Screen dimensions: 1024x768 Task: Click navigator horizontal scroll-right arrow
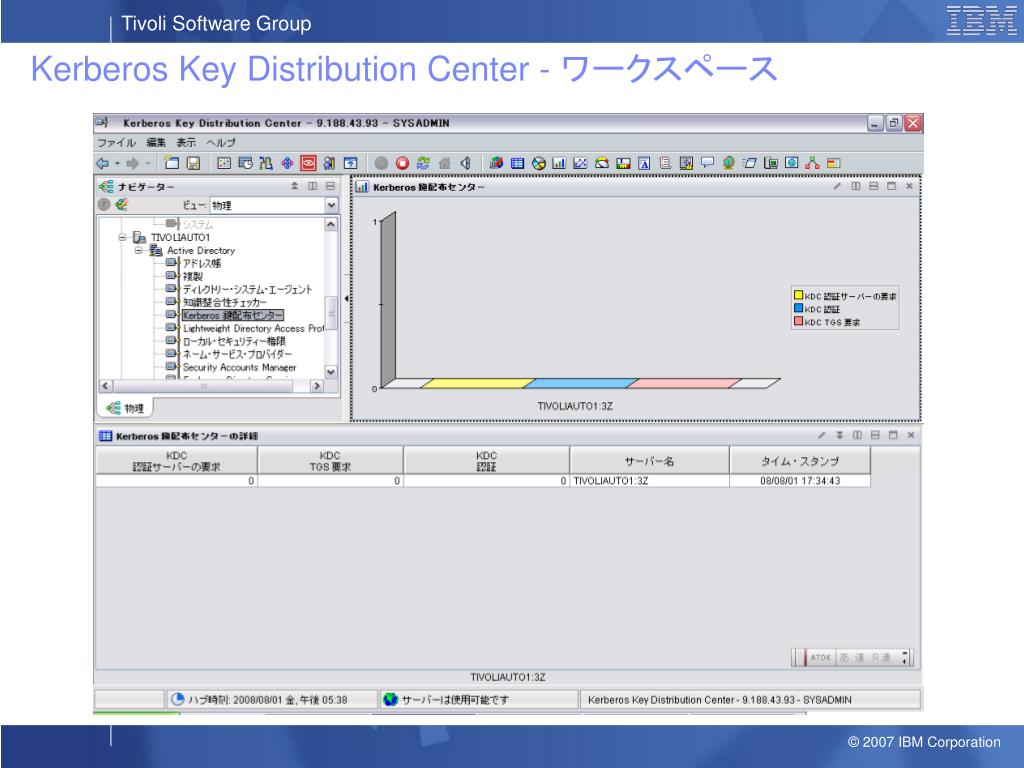[317, 386]
